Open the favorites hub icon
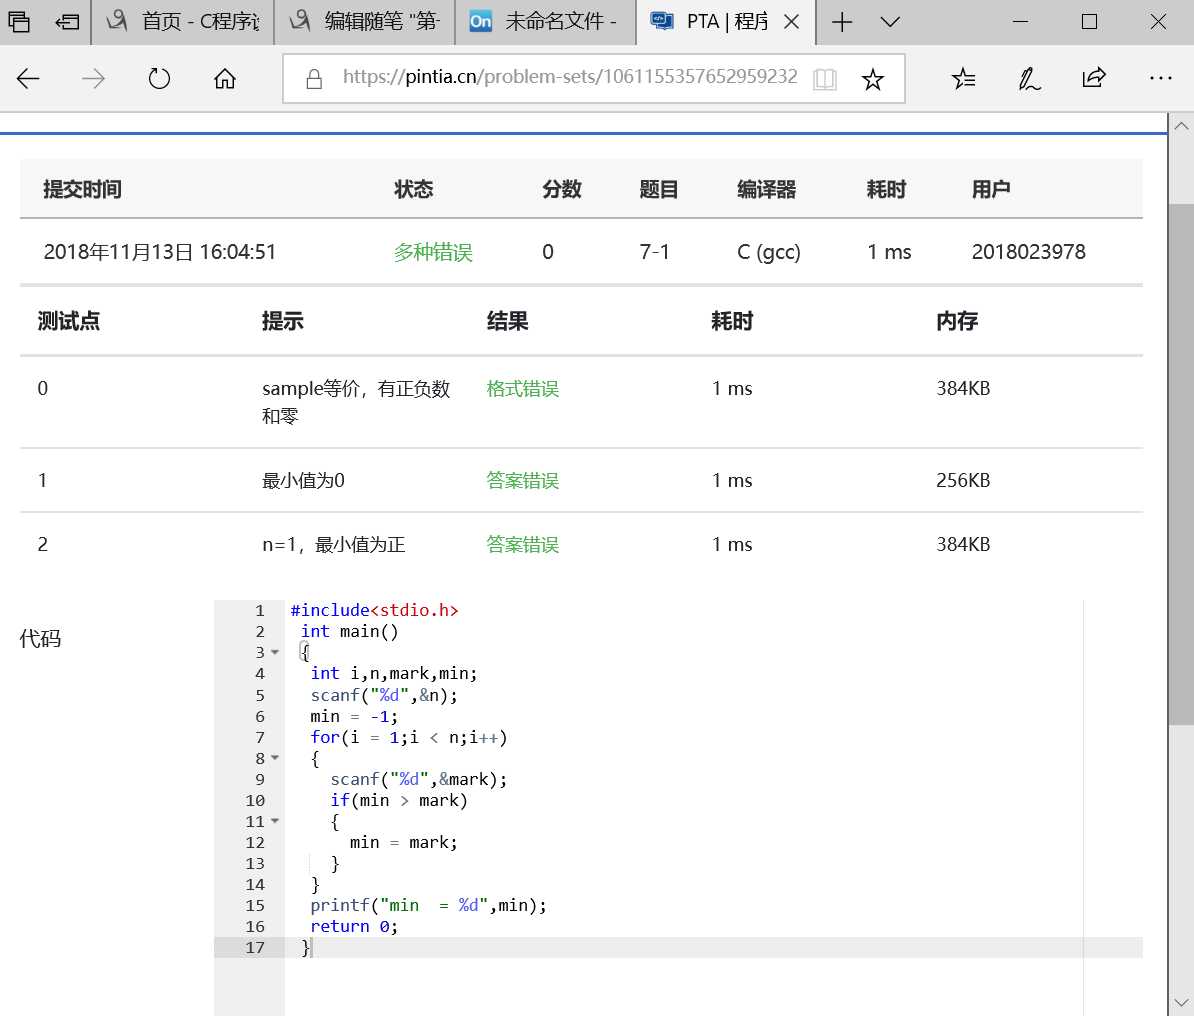The width and height of the screenshot is (1194, 1016). (x=963, y=78)
